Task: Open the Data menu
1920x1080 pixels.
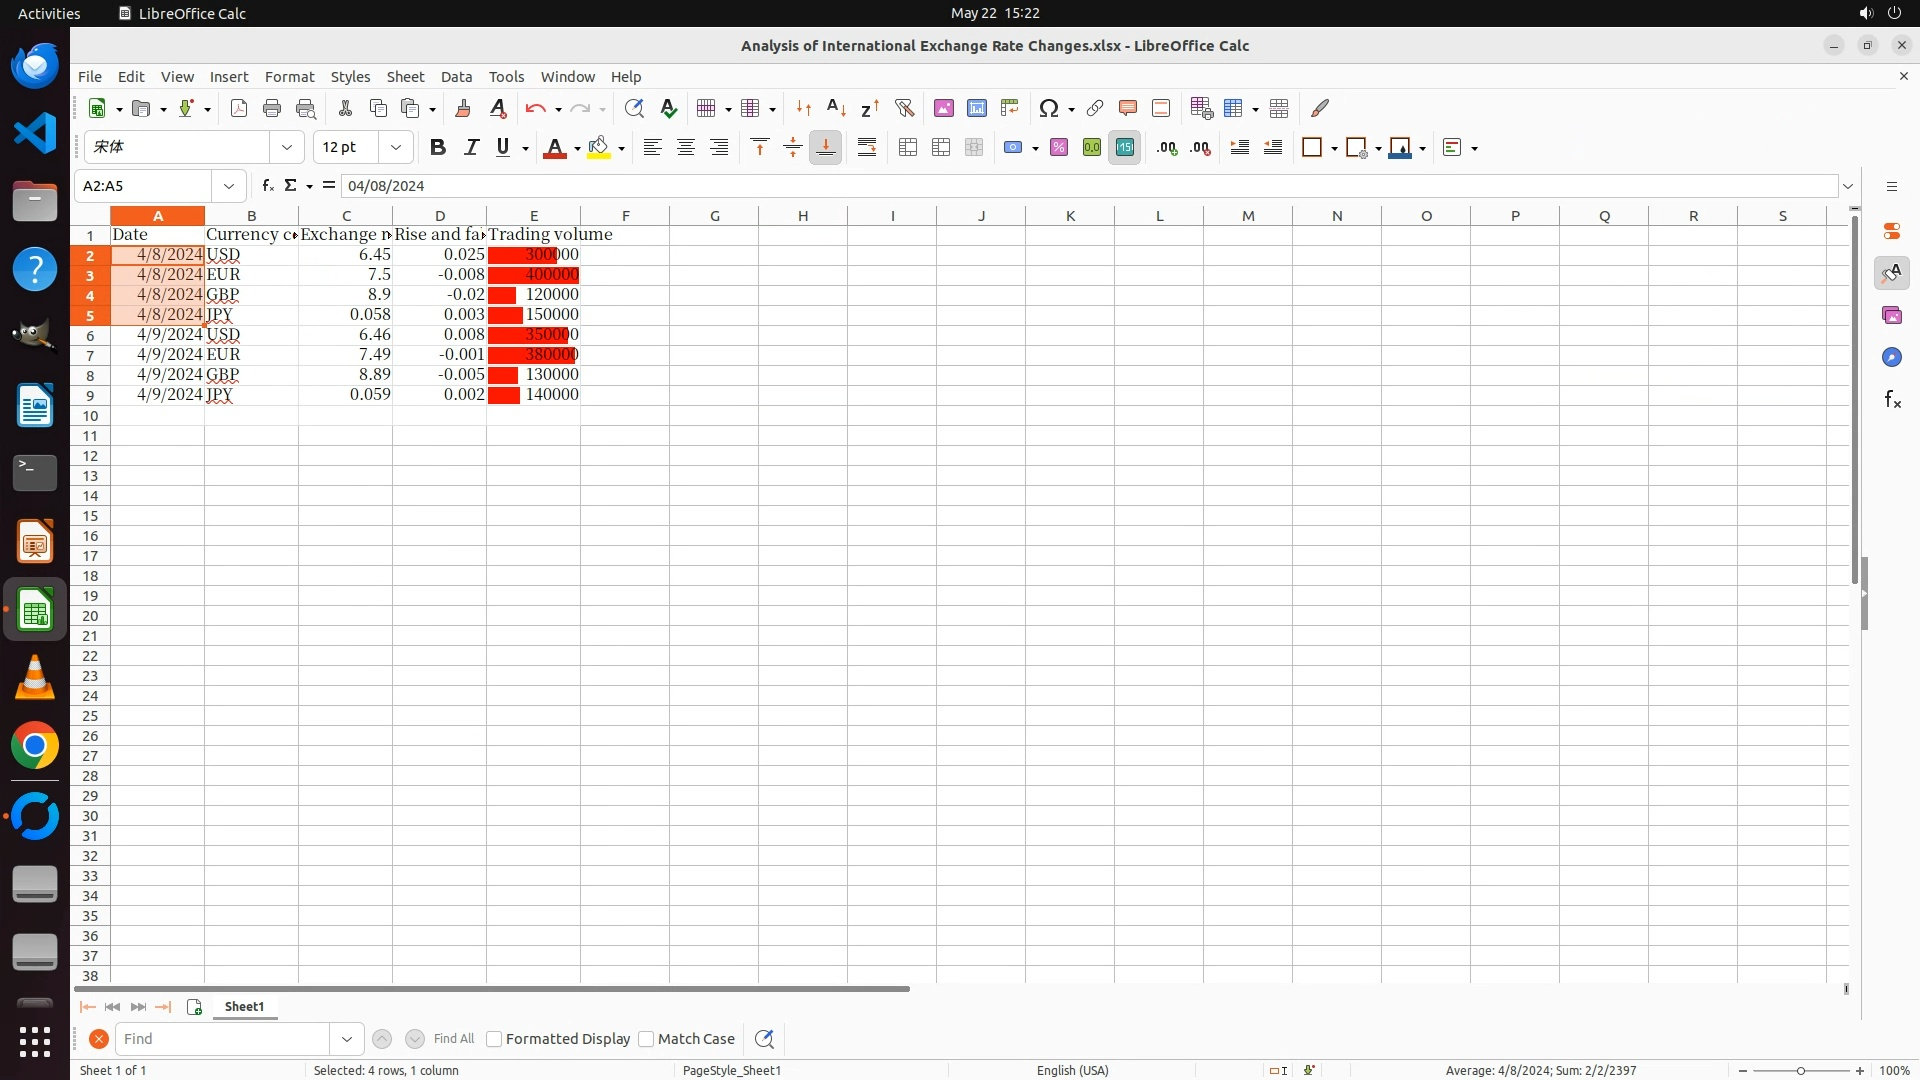Action: (456, 77)
